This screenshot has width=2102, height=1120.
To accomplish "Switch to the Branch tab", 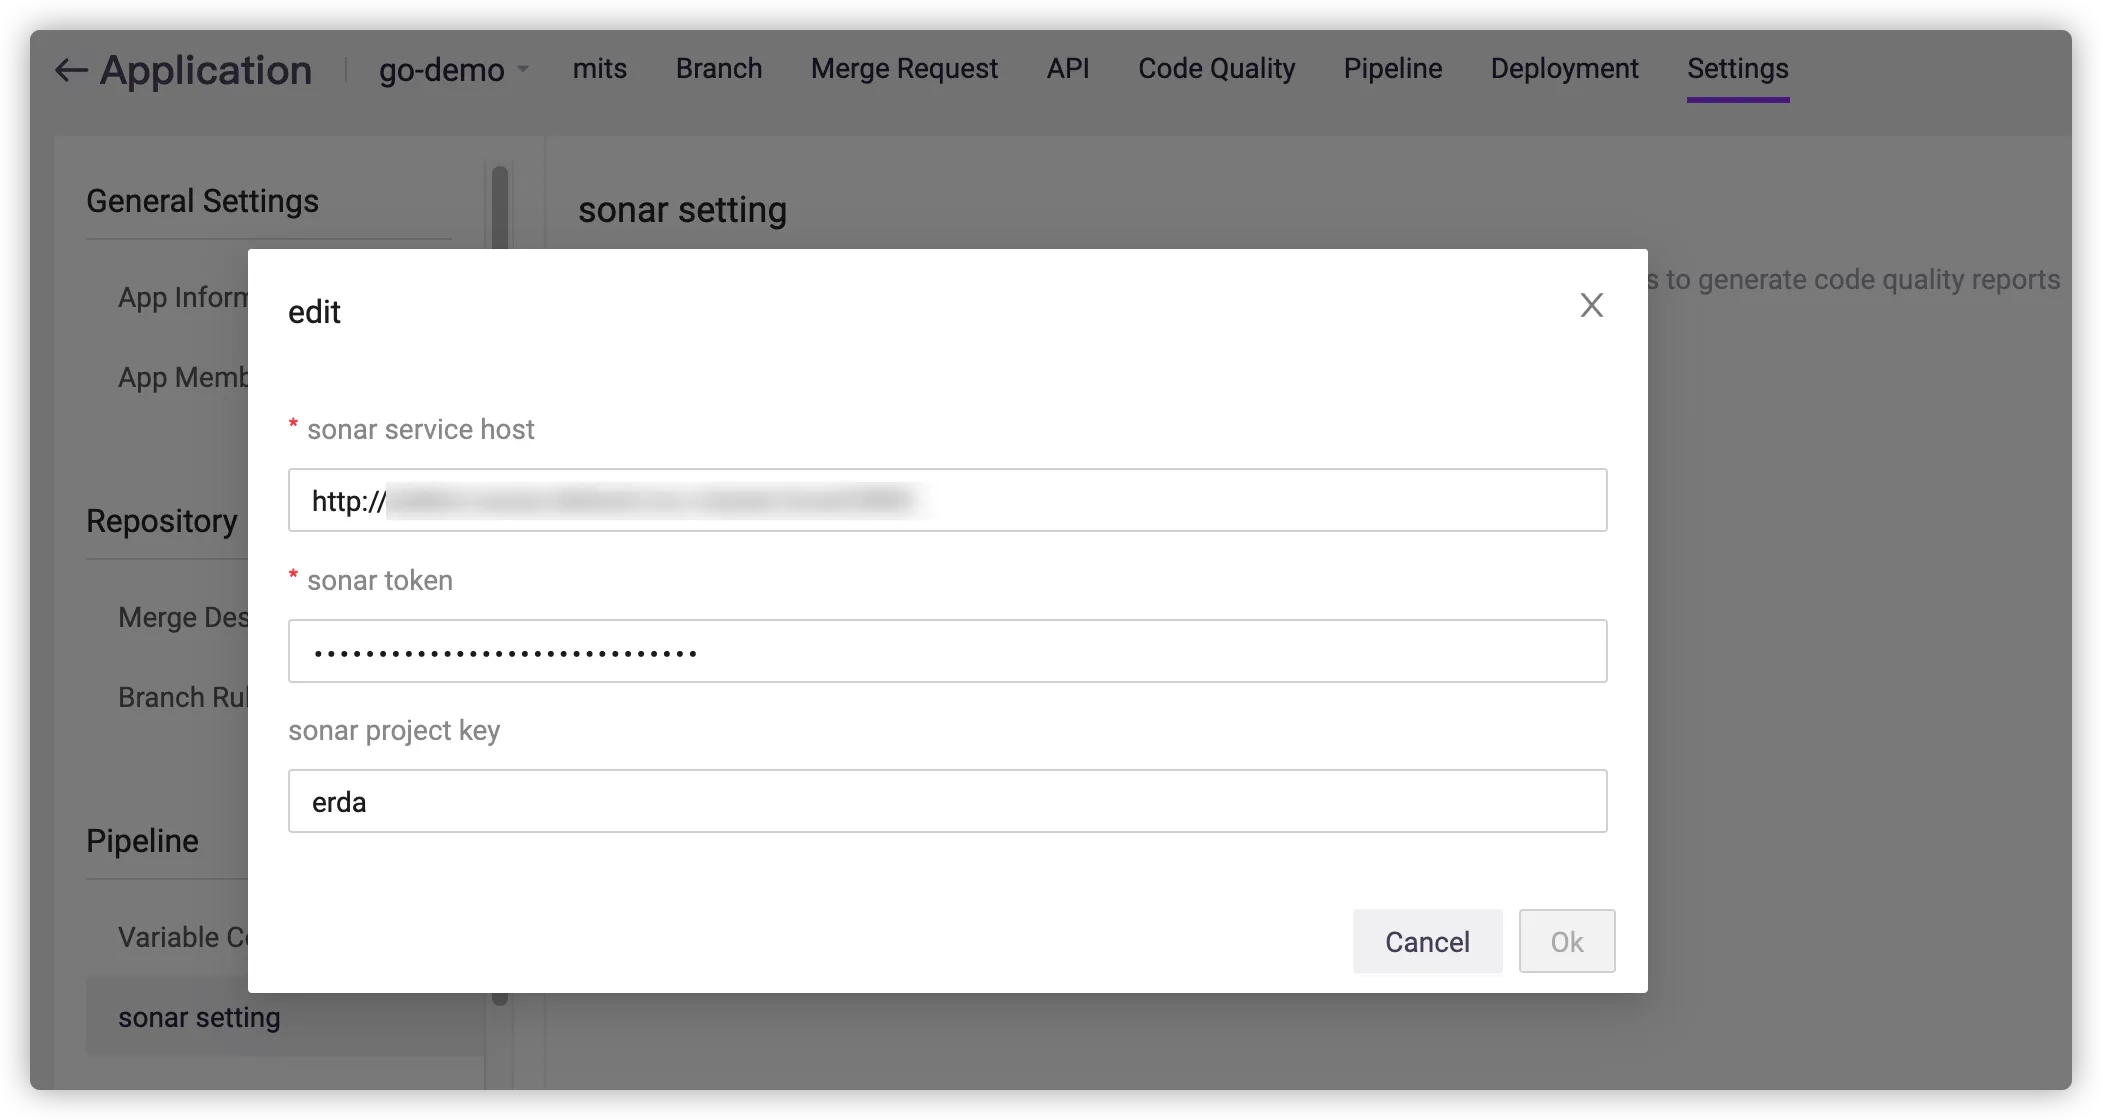I will tap(718, 69).
